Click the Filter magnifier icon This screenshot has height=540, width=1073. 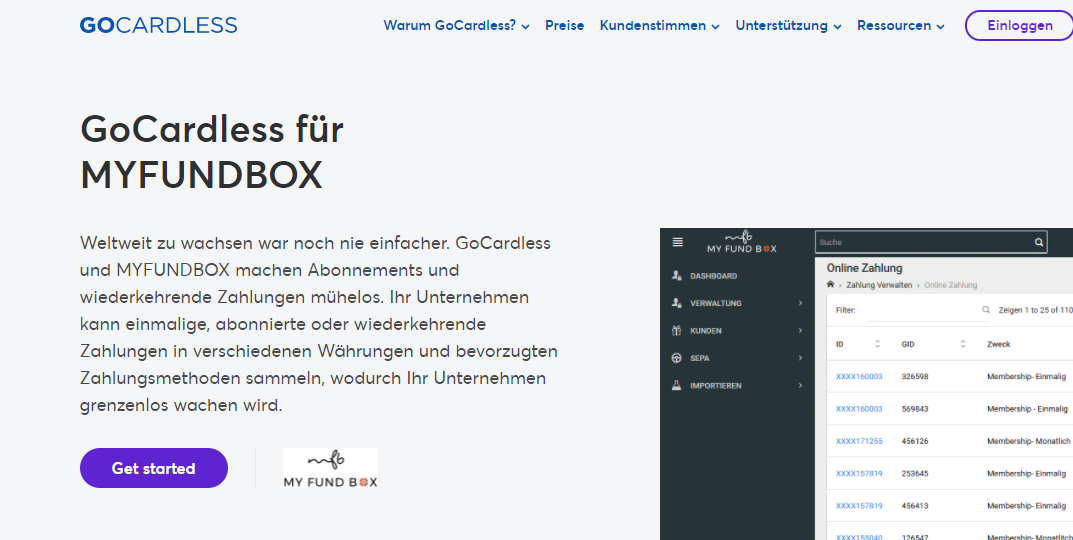tap(985, 310)
